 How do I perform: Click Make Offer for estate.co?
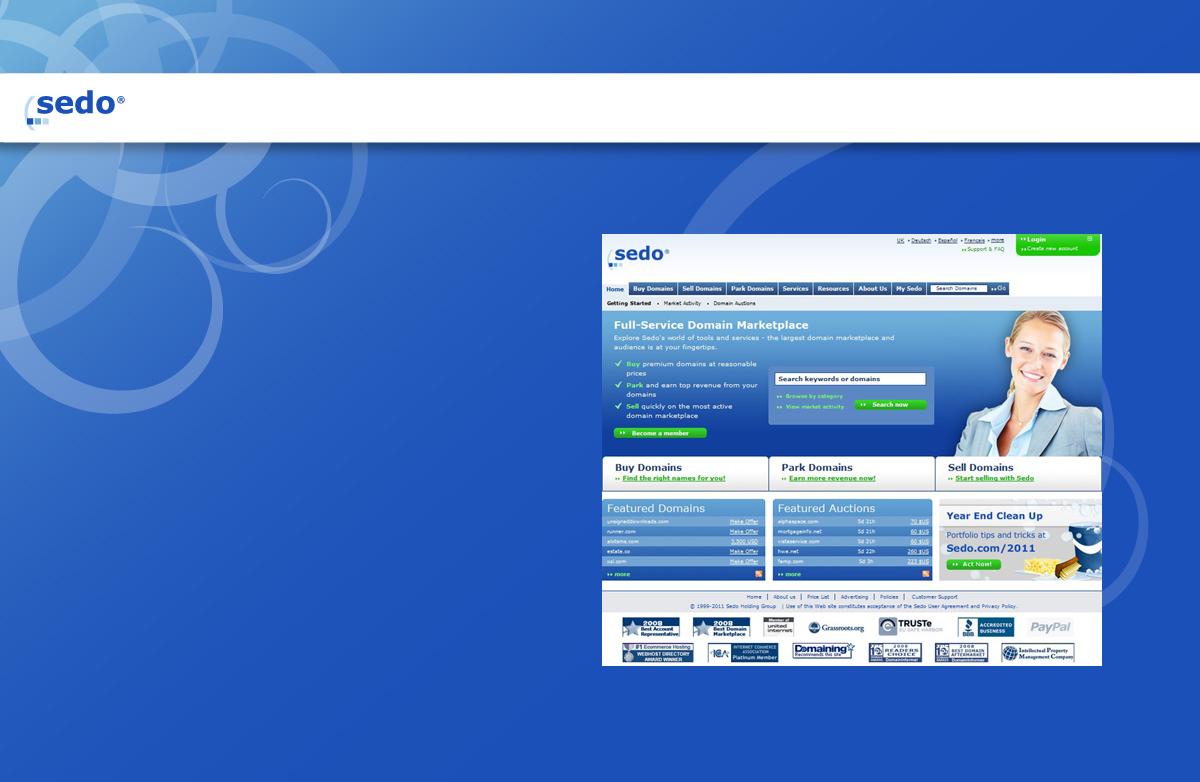coord(744,551)
